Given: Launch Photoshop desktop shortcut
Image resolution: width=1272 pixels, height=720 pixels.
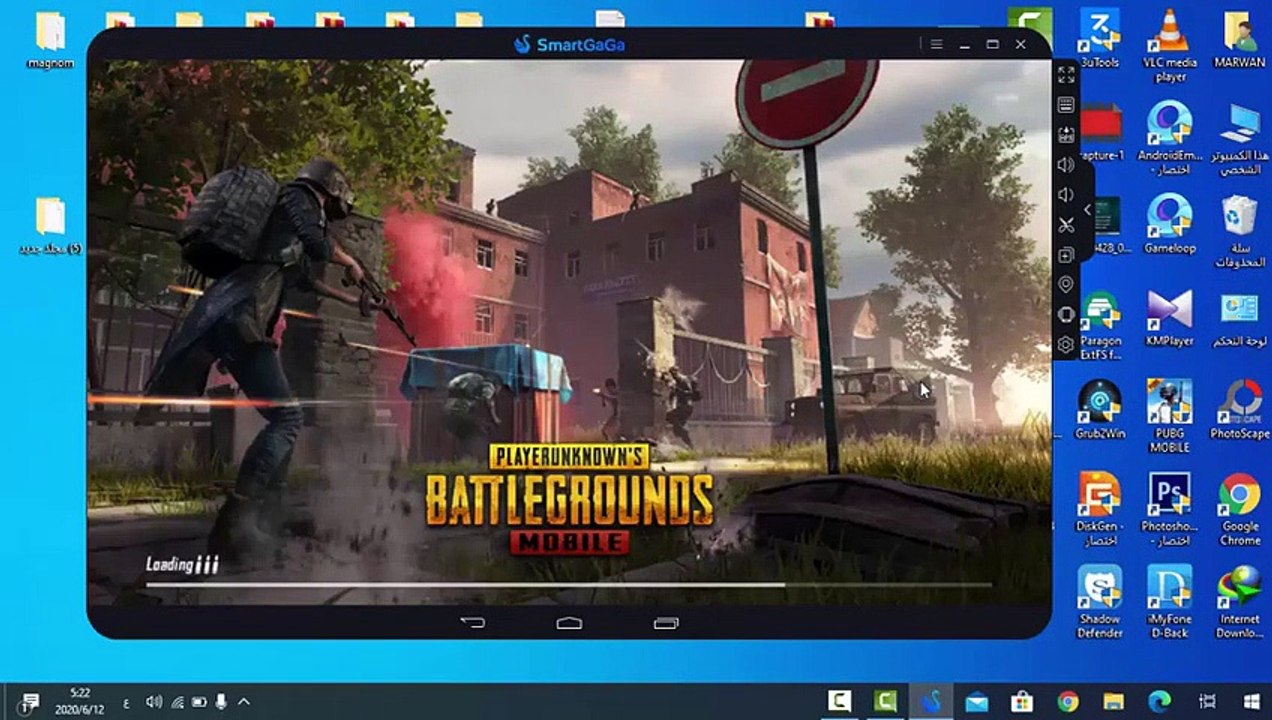Looking at the screenshot, I should (x=1170, y=510).
